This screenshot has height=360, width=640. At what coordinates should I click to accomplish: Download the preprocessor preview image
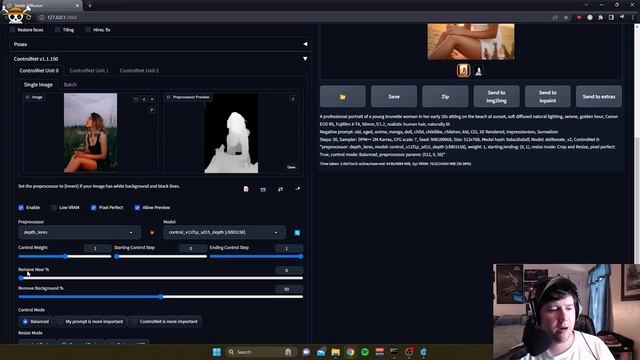[x=293, y=99]
